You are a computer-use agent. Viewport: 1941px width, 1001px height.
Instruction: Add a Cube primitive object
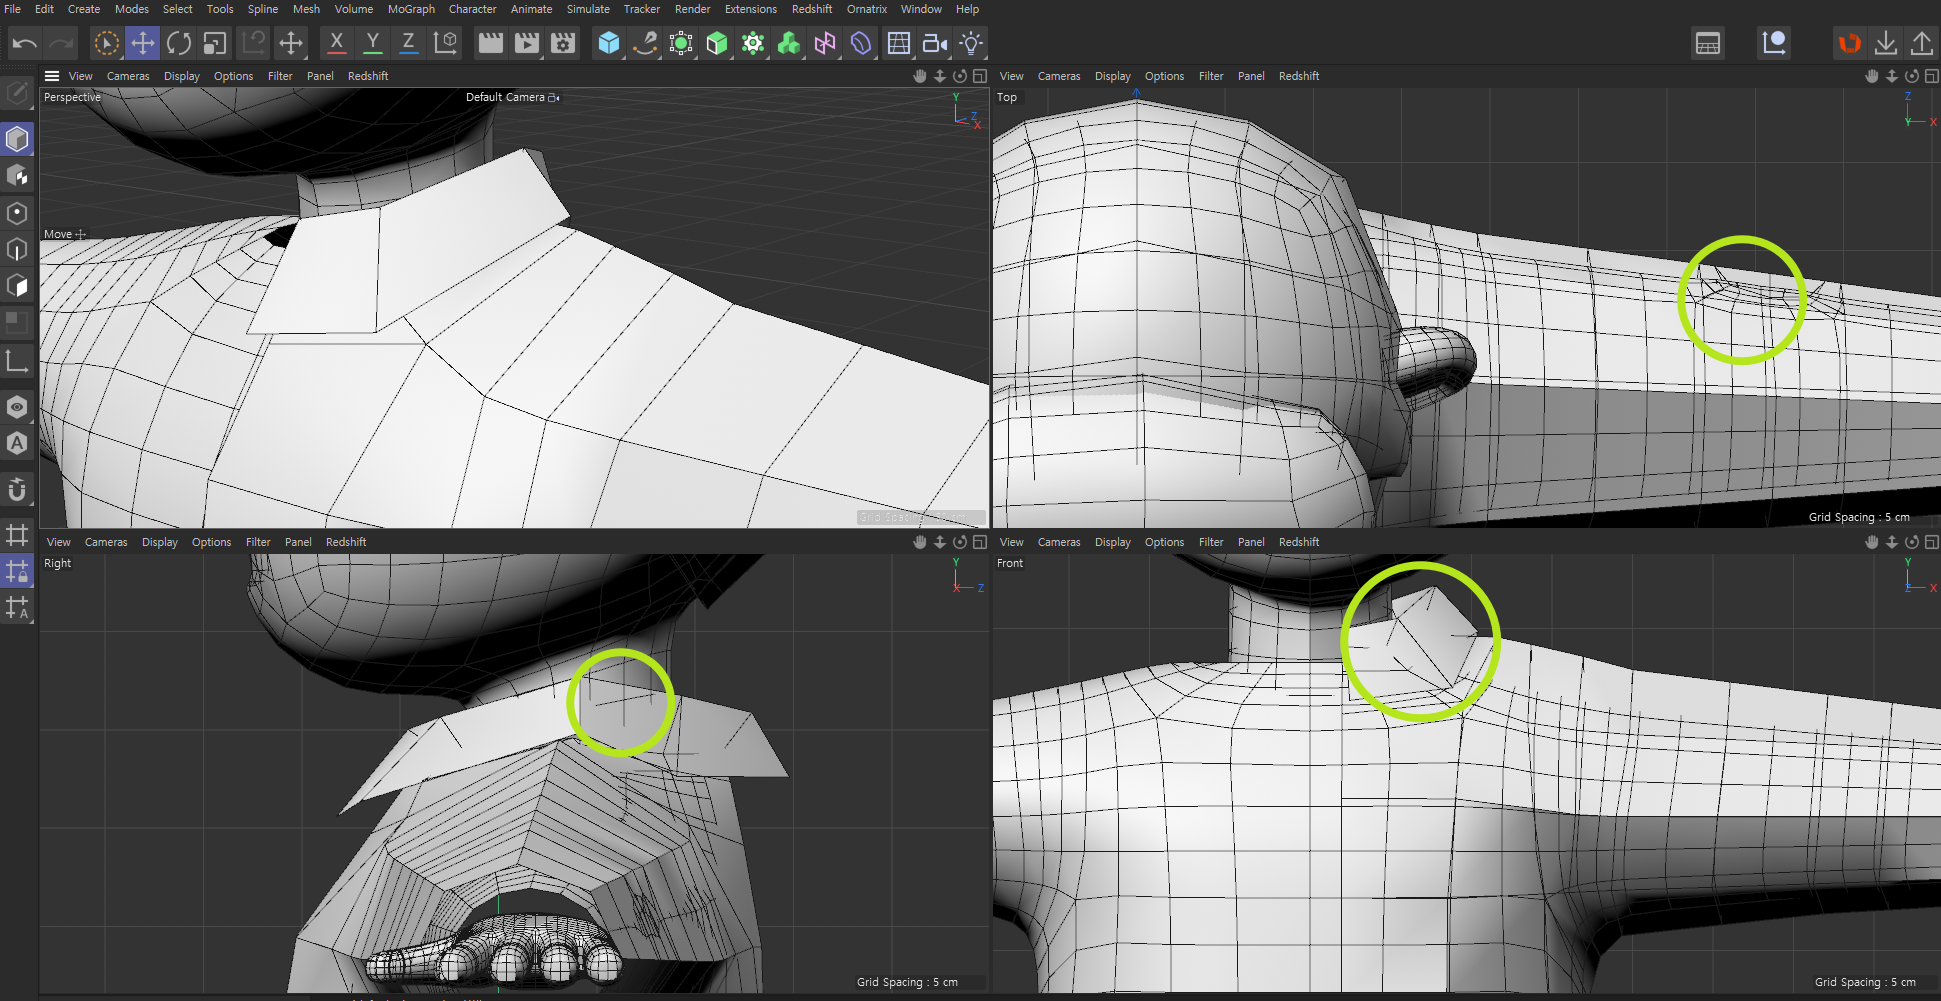609,43
